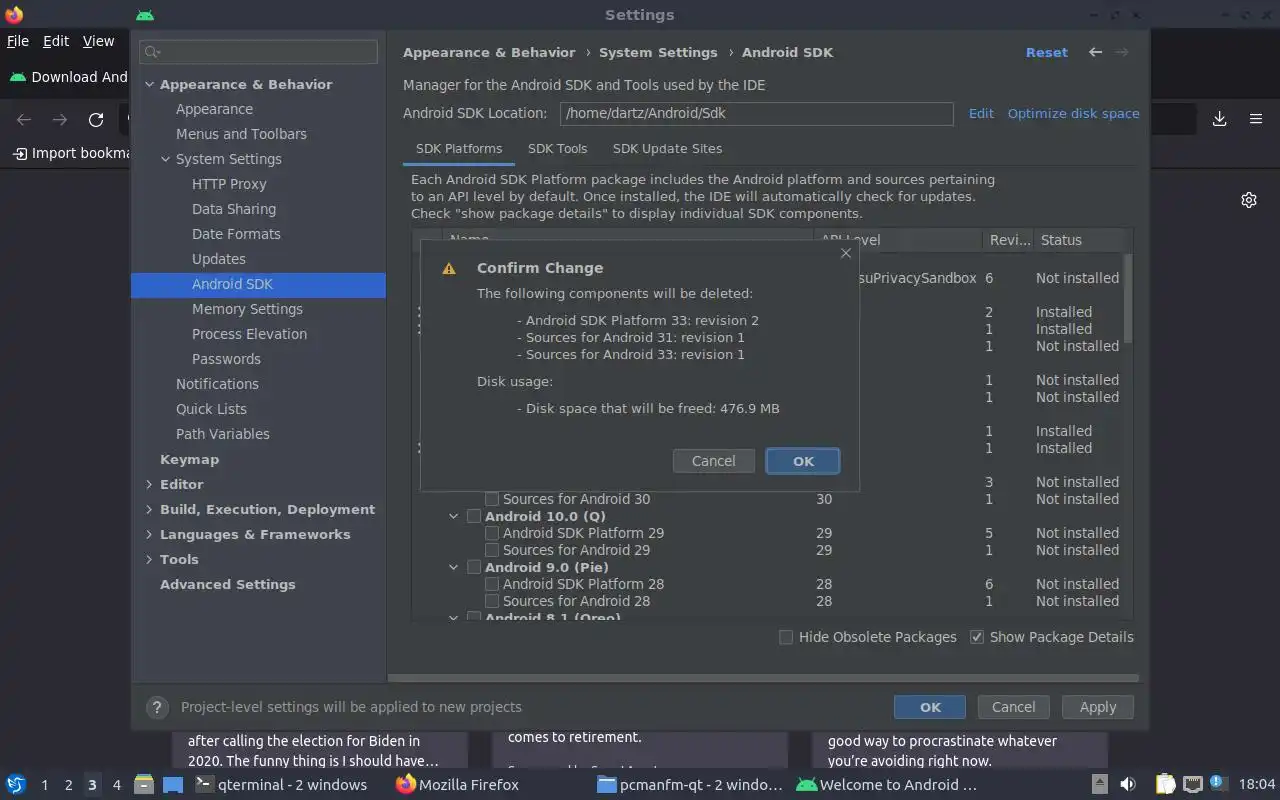
Task: Reload the page in Firefox window
Action: 96,120
